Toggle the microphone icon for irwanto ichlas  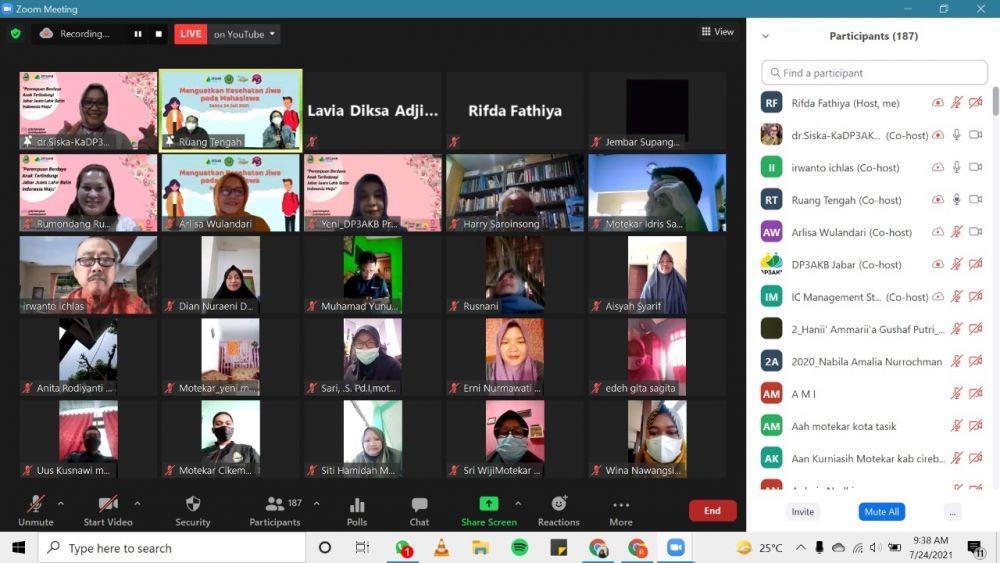tap(957, 167)
